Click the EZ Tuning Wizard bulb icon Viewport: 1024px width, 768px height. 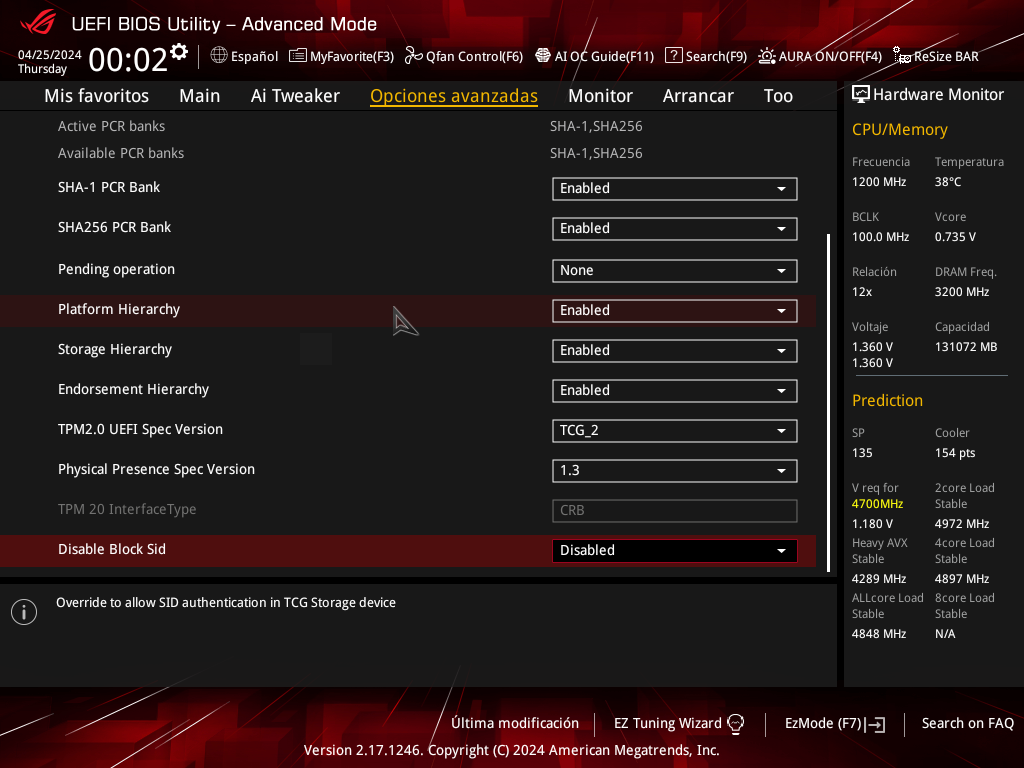pos(735,724)
